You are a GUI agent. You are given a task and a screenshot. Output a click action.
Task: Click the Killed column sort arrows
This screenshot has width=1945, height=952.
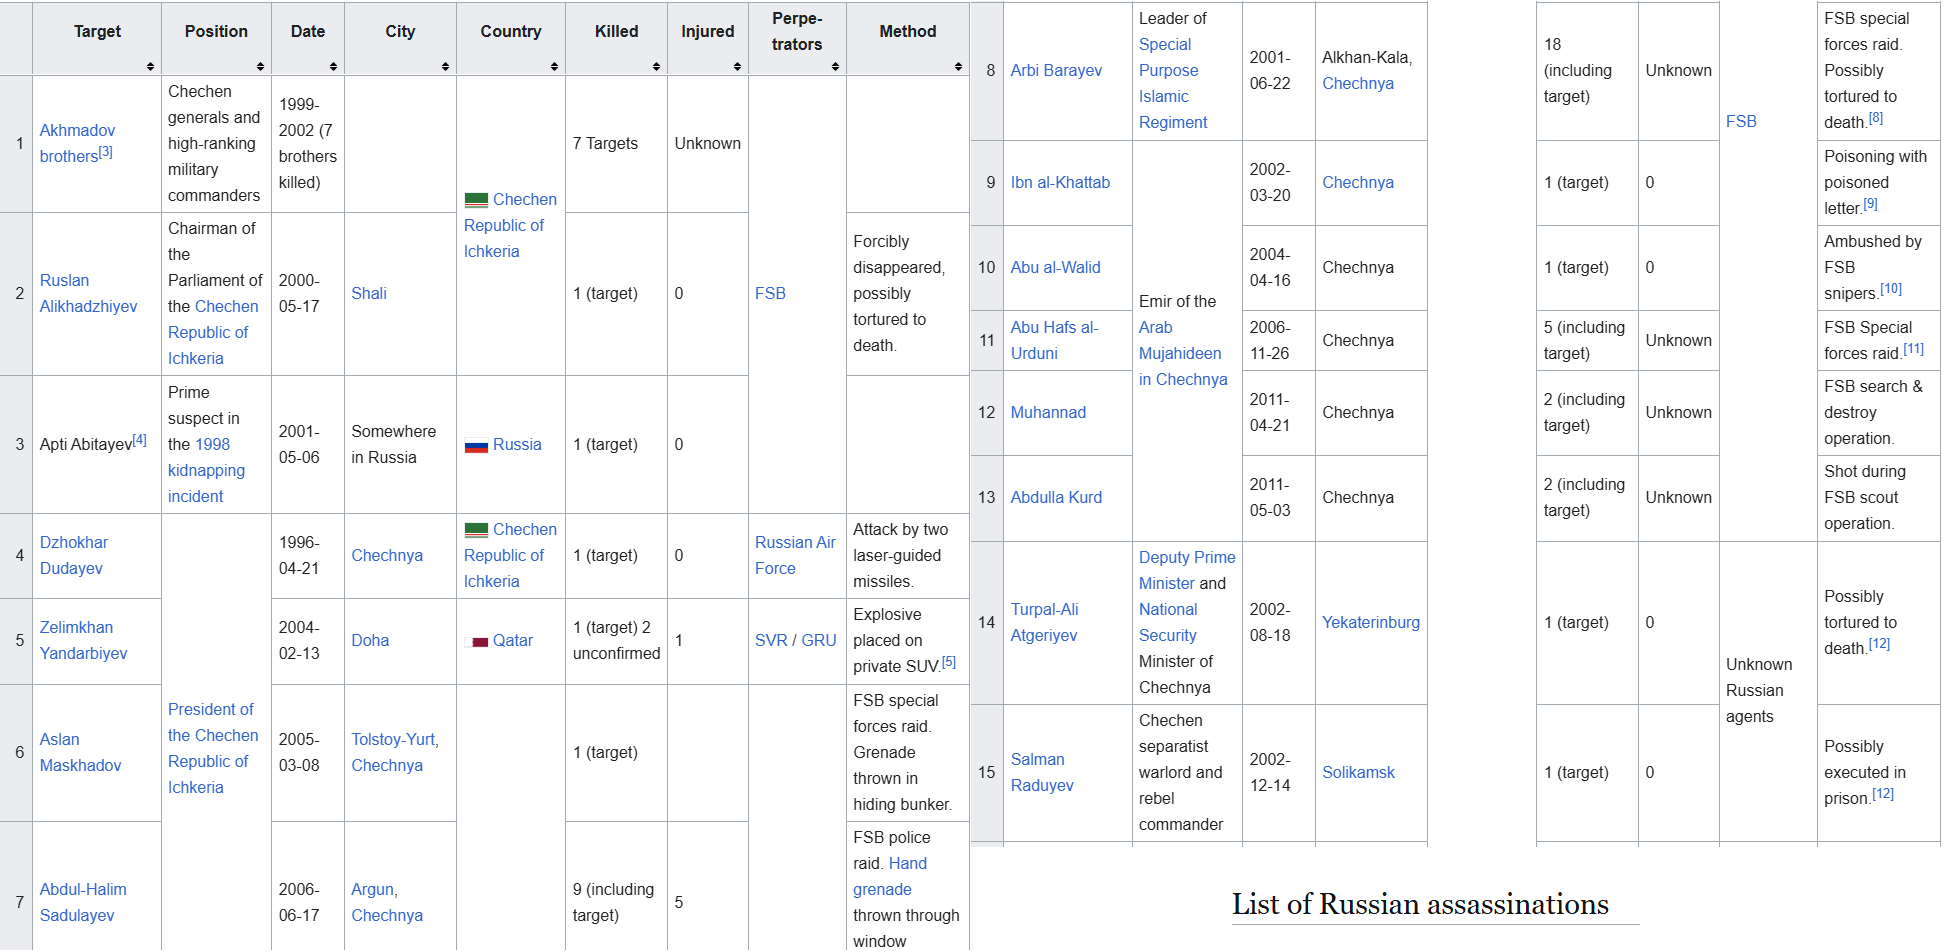point(656,66)
